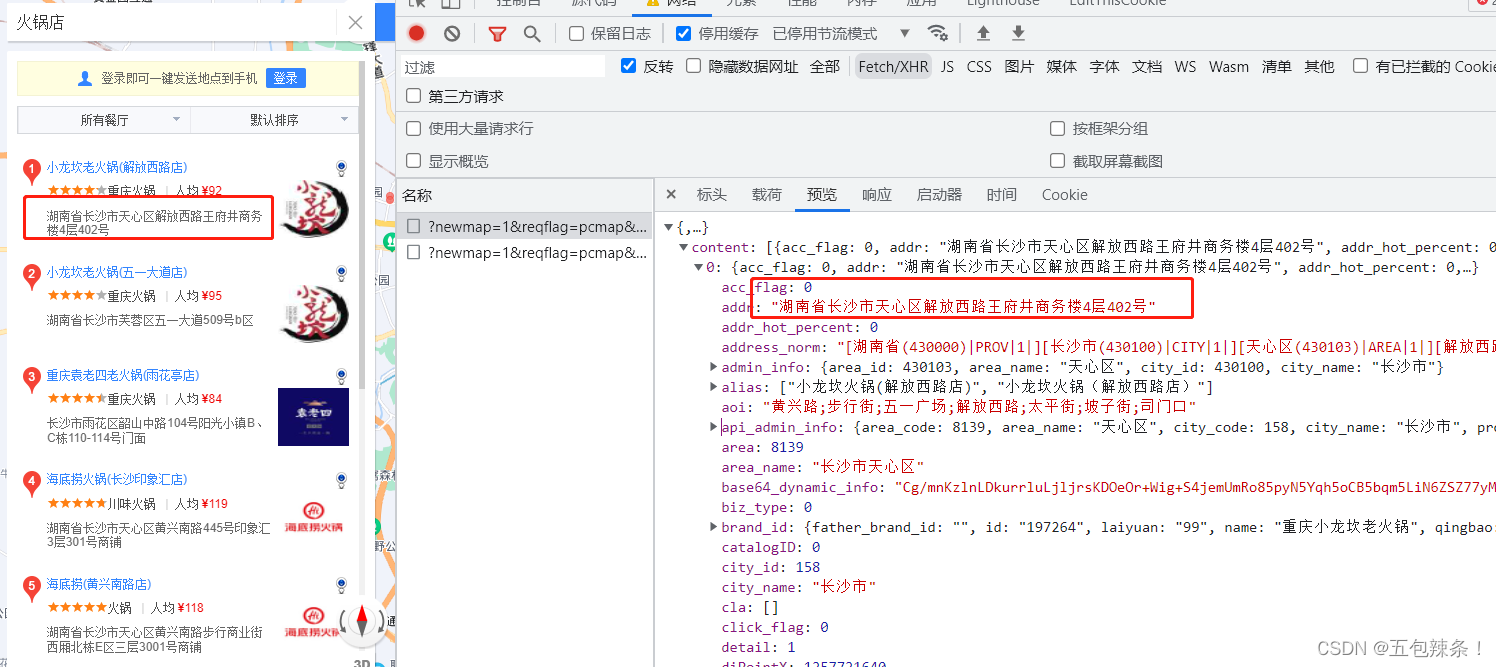This screenshot has width=1496, height=667.
Task: Open 所有餐厅 category dropdown
Action: [x=104, y=120]
